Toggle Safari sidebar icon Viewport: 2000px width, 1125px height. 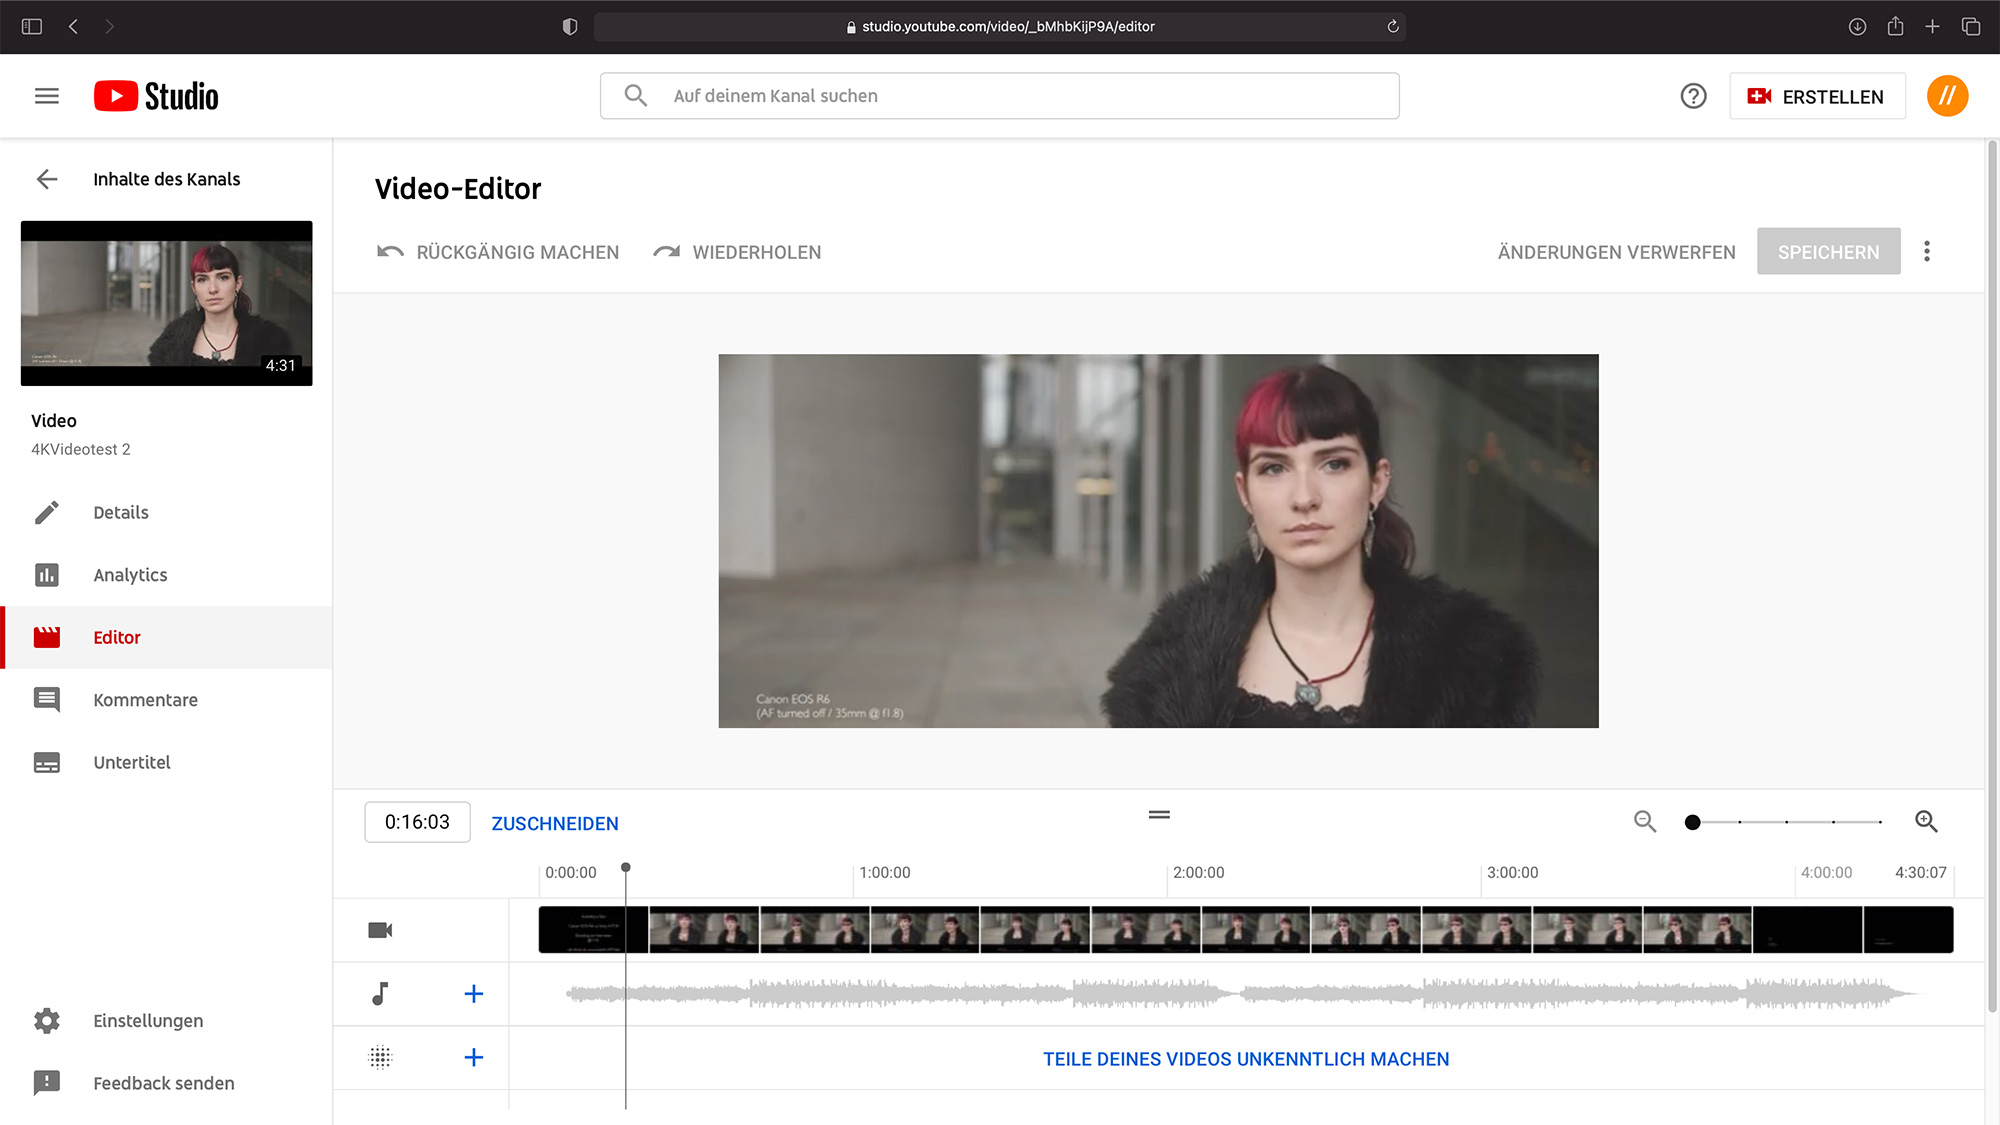tap(32, 27)
